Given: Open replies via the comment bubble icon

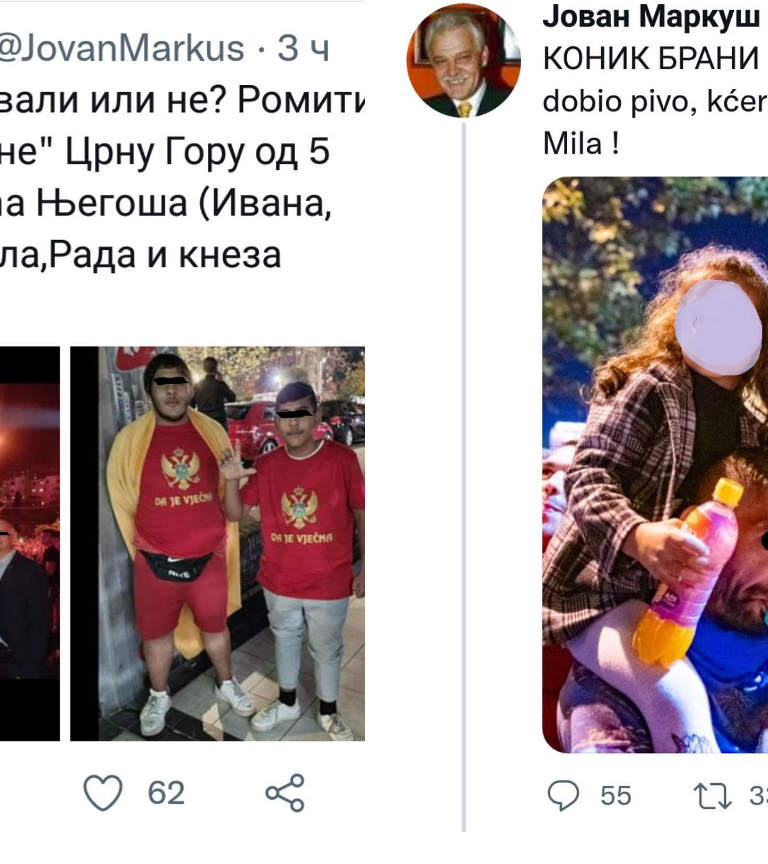Looking at the screenshot, I should coord(563,796).
